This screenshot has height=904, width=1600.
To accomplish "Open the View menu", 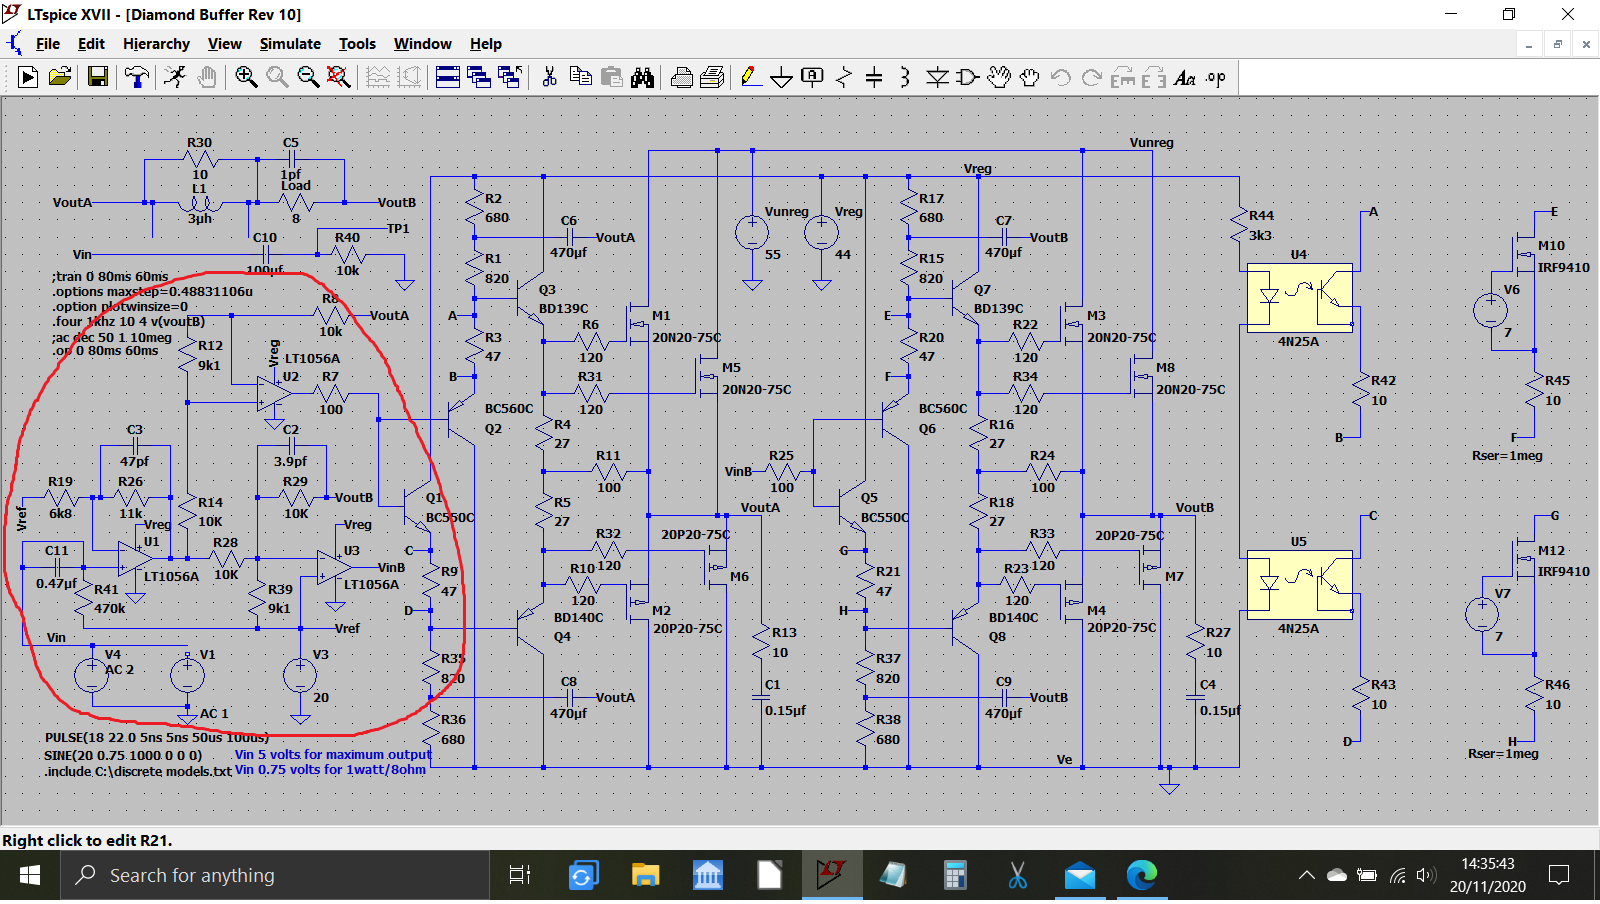I will coord(225,44).
